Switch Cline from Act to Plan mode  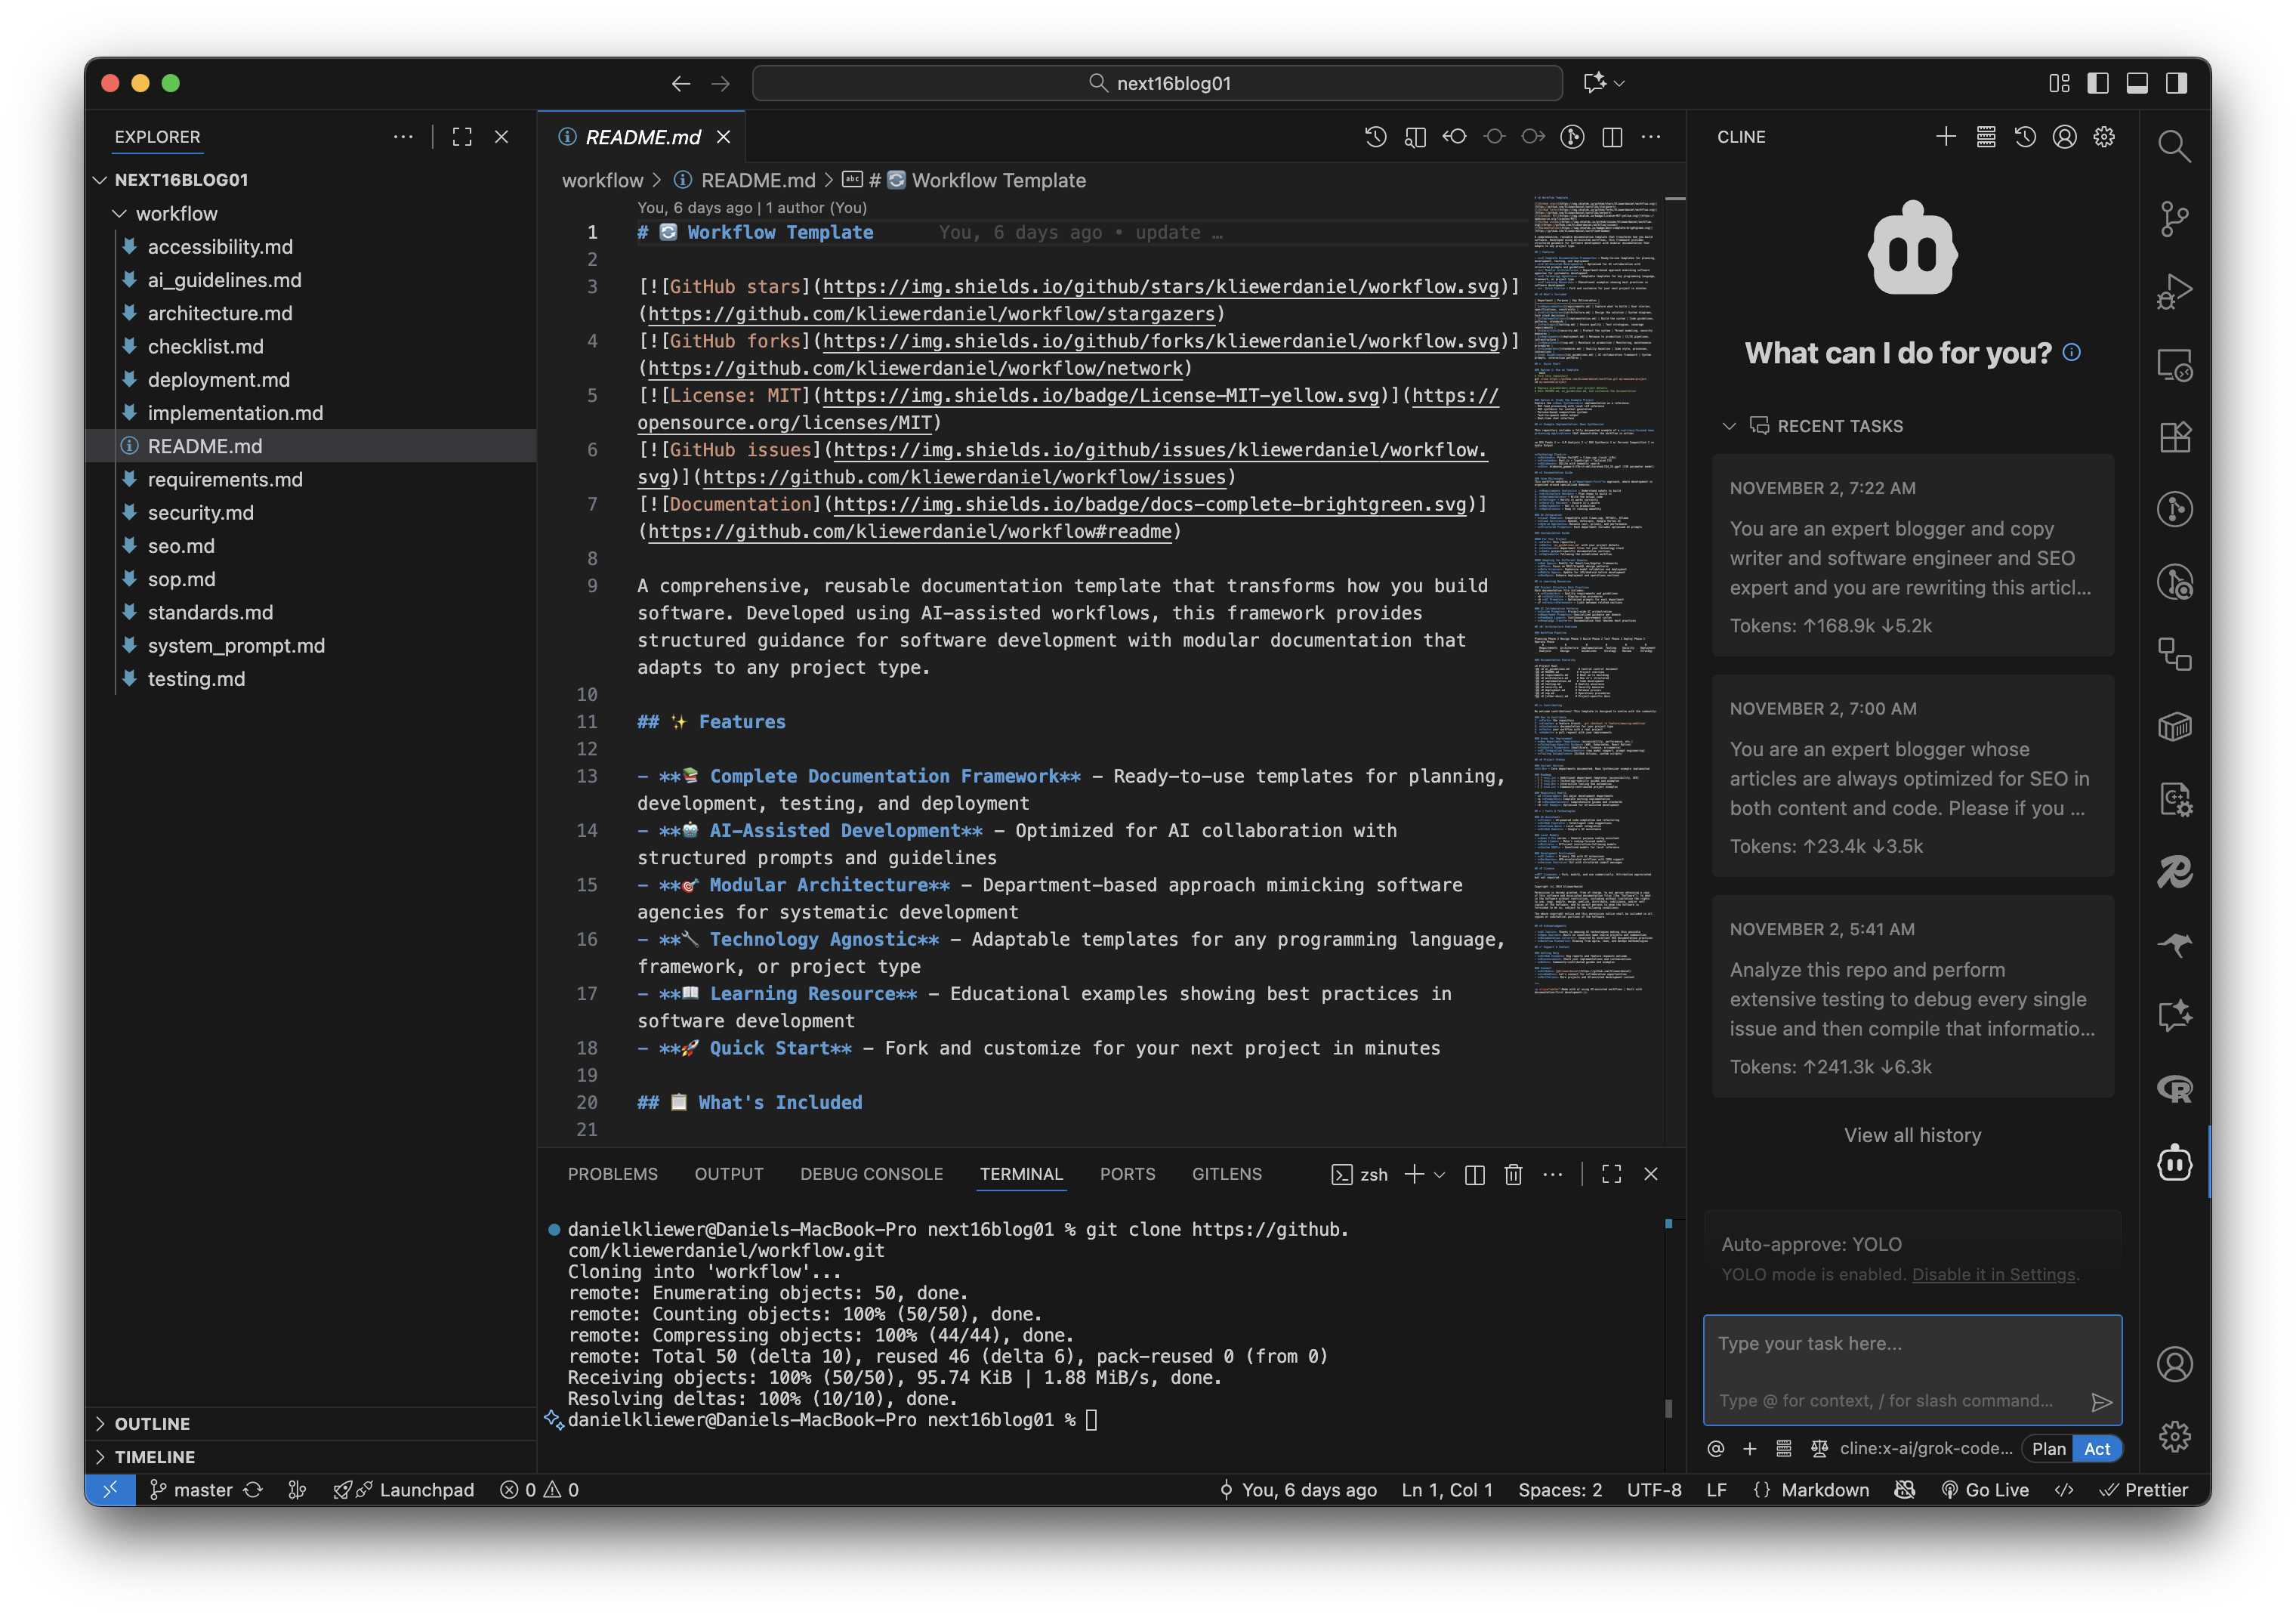[x=2048, y=1448]
